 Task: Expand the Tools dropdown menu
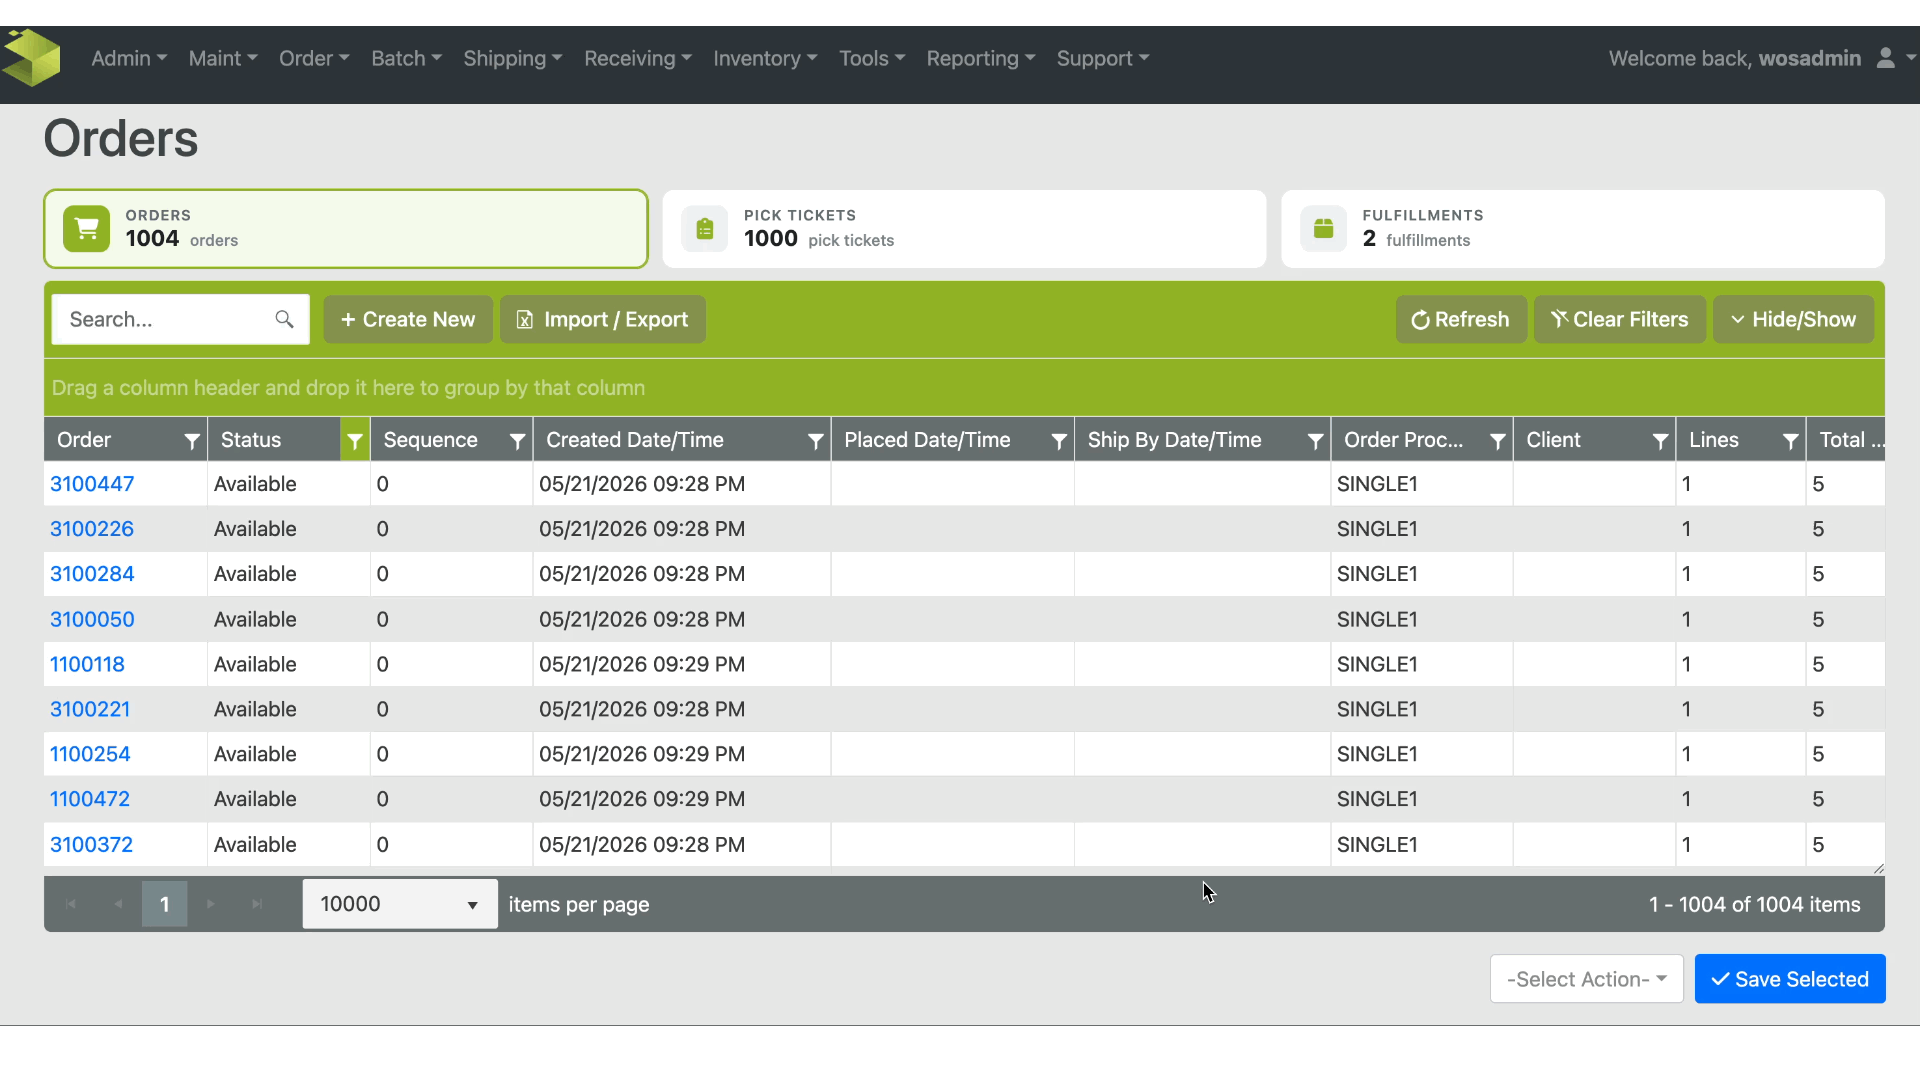click(x=872, y=58)
